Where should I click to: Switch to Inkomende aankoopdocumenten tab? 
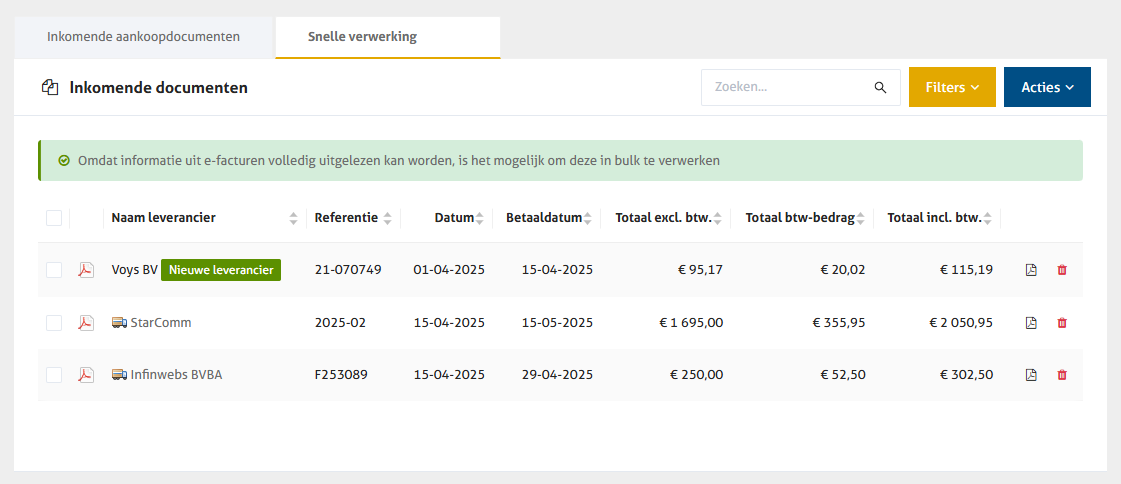tap(143, 37)
